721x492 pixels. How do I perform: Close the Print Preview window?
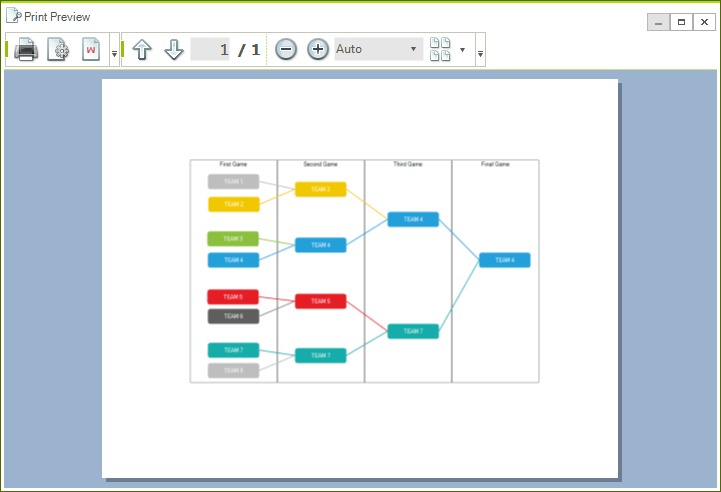(x=704, y=22)
